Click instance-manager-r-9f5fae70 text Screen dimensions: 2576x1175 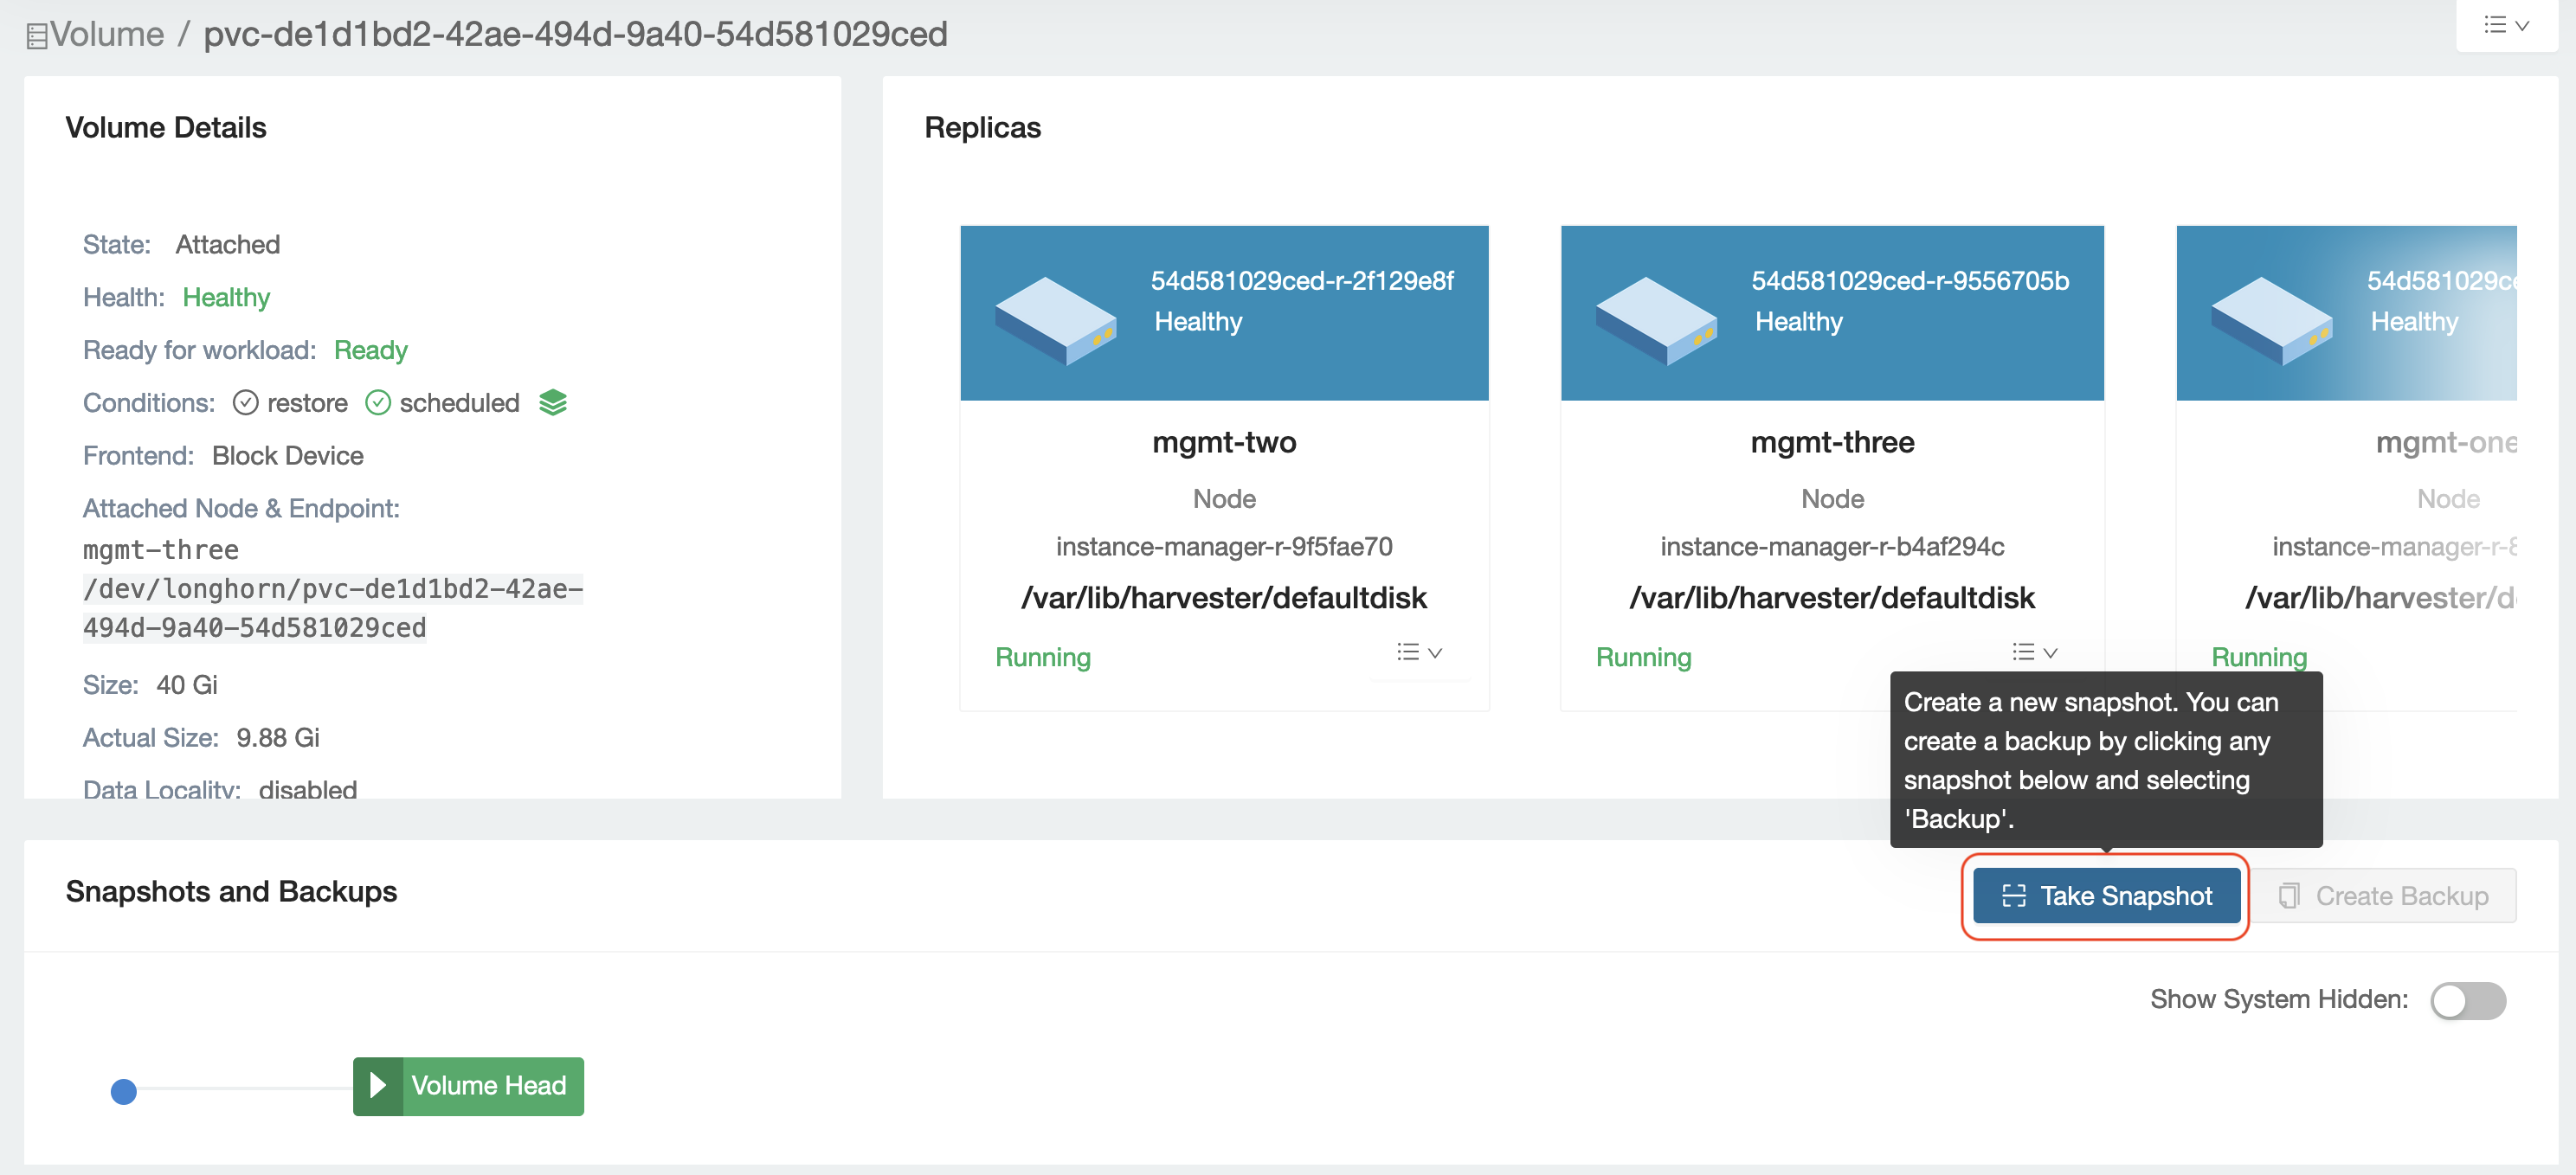click(x=1224, y=546)
